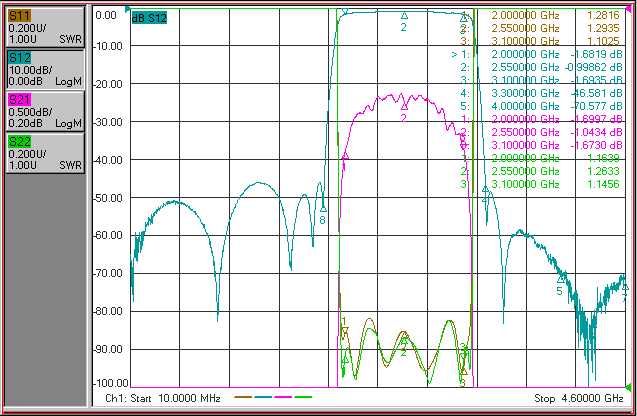Click marker 5 on the S12 trace
Viewport: 637px width, 416px height.
click(x=561, y=280)
